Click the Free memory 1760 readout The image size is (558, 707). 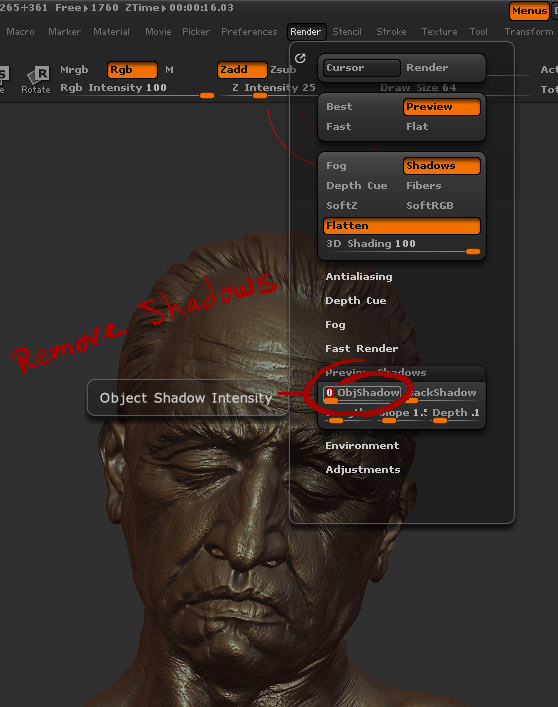click(x=87, y=8)
